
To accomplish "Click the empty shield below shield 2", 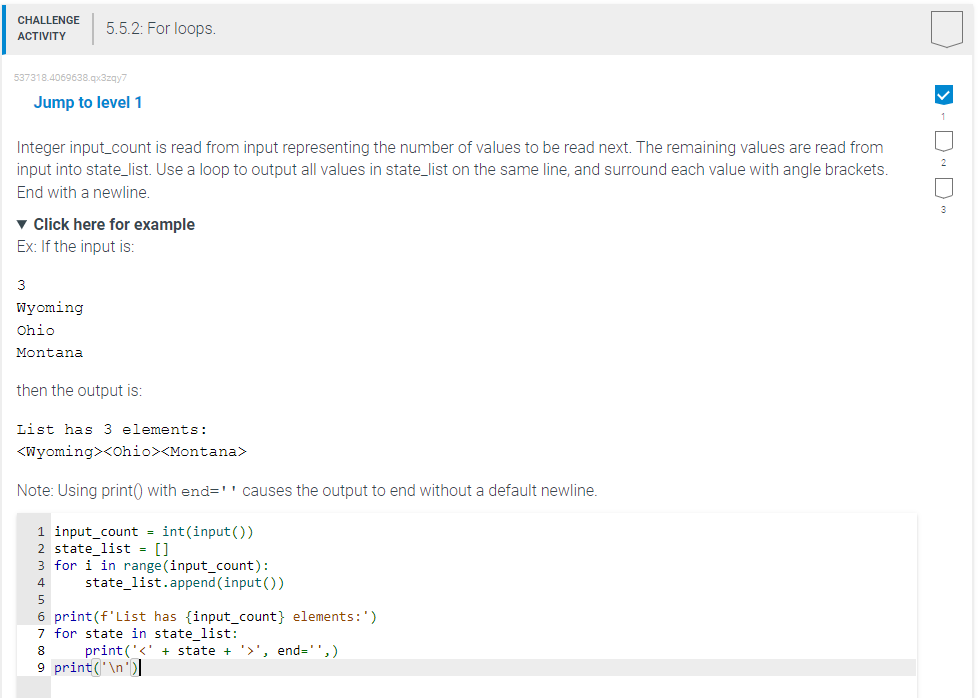I will click(943, 190).
